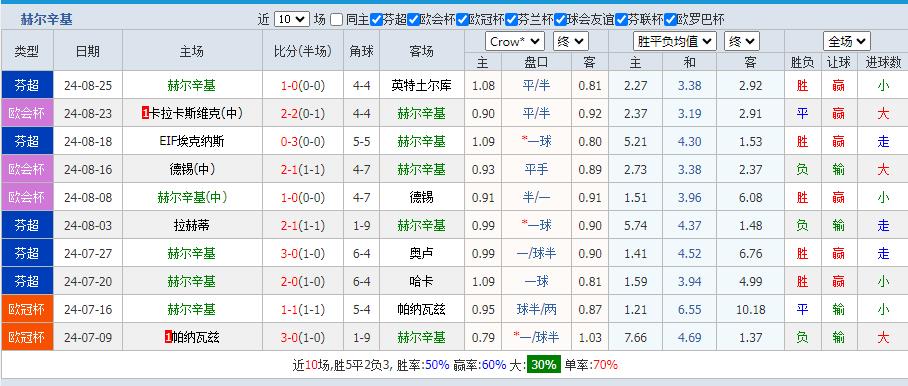Toggle the 同主 checkbox
Screen dimensions: 908x386
(336, 20)
